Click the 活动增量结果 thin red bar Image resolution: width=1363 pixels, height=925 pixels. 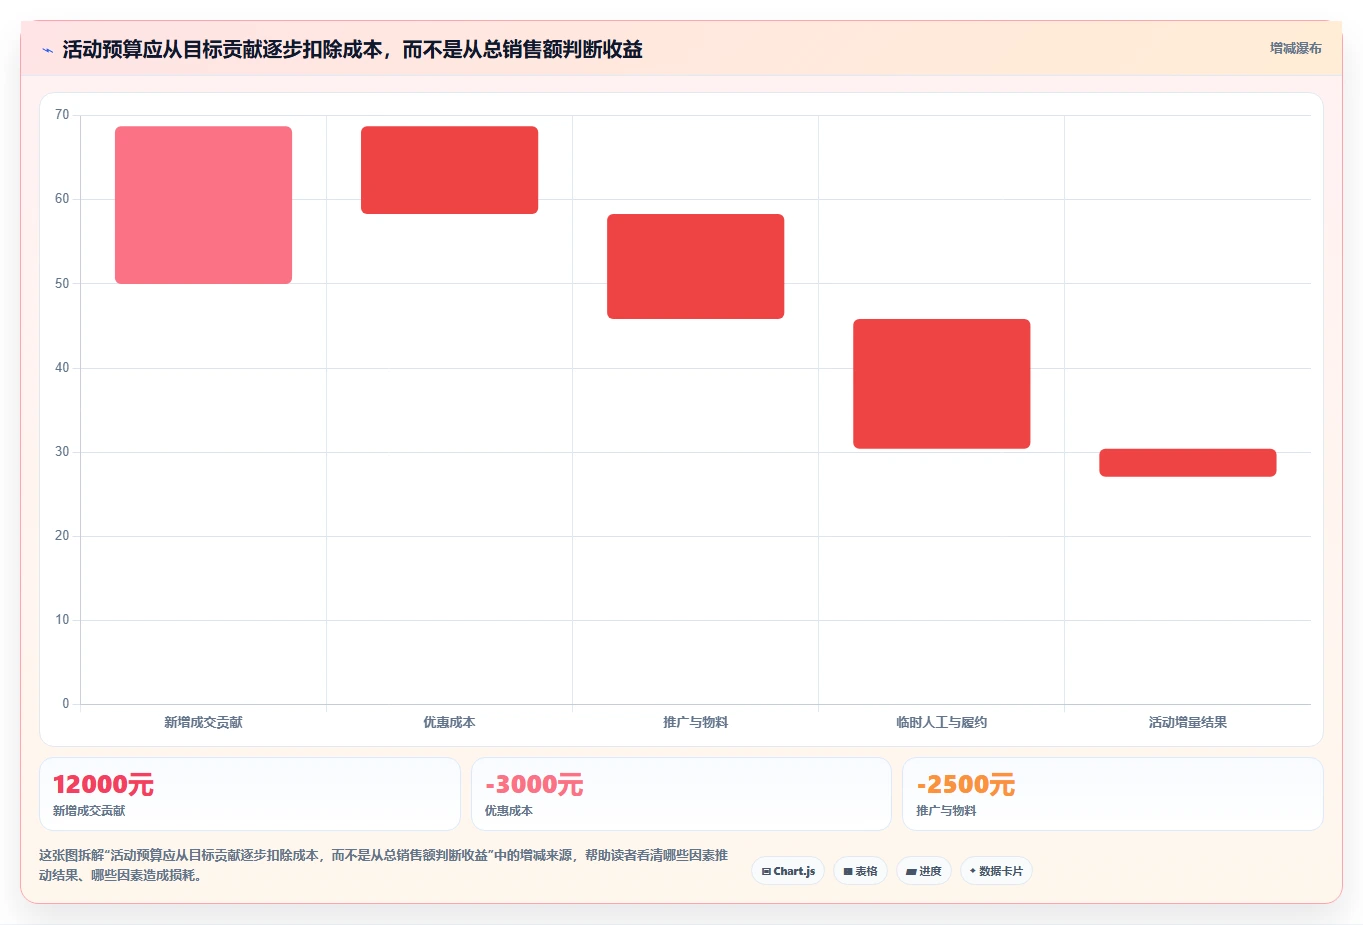tap(1187, 463)
